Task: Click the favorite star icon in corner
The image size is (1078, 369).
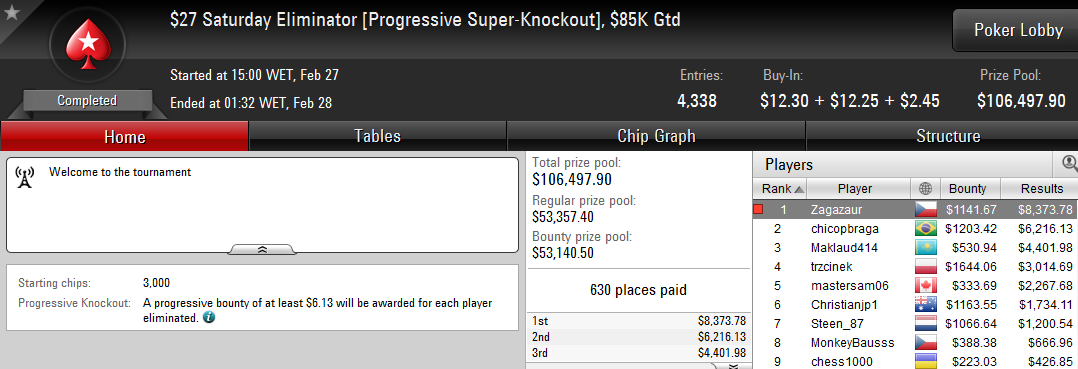Action: 10,12
